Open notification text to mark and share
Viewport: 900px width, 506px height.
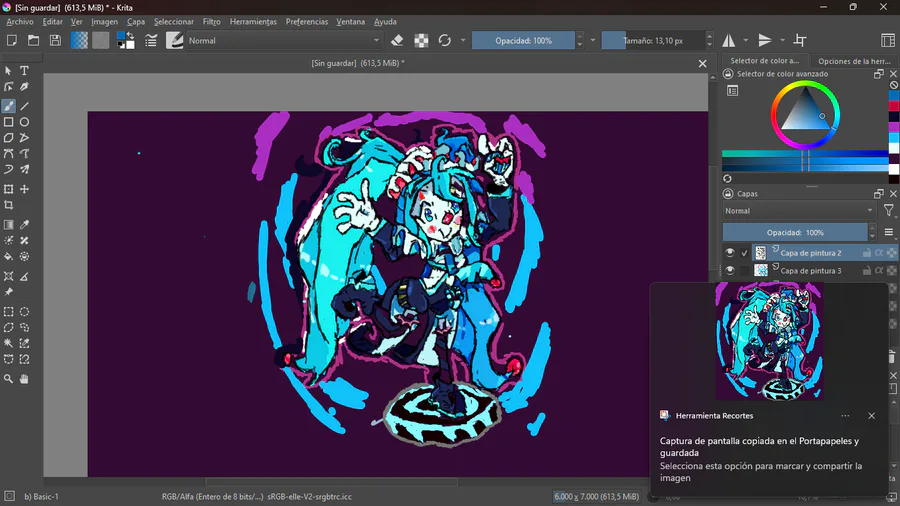click(761, 472)
